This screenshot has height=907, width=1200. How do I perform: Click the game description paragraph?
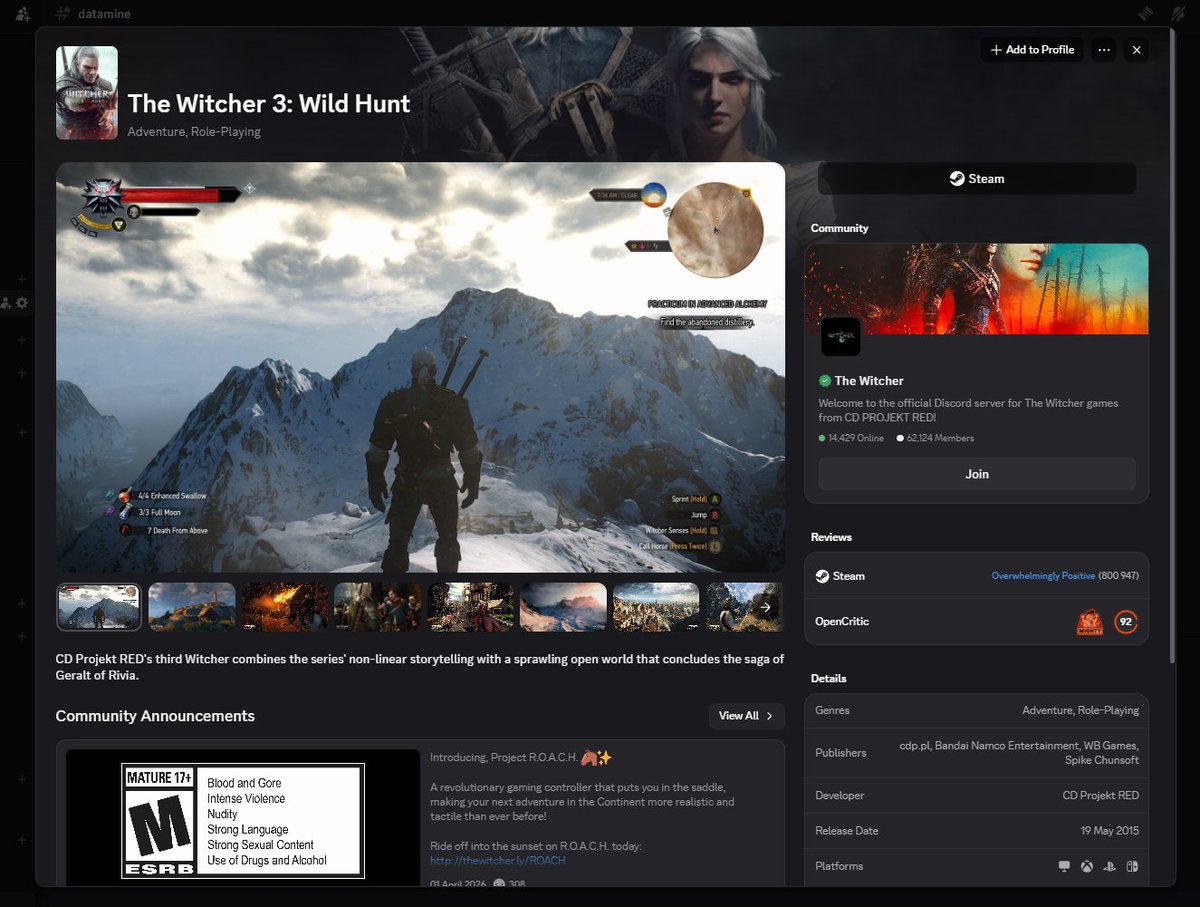420,667
